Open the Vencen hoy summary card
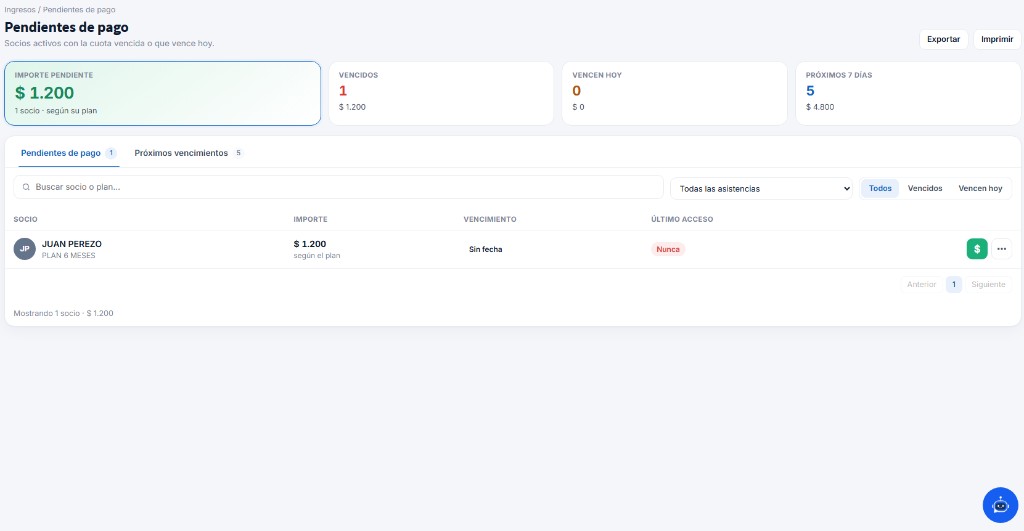This screenshot has height=531, width=1024. click(675, 93)
